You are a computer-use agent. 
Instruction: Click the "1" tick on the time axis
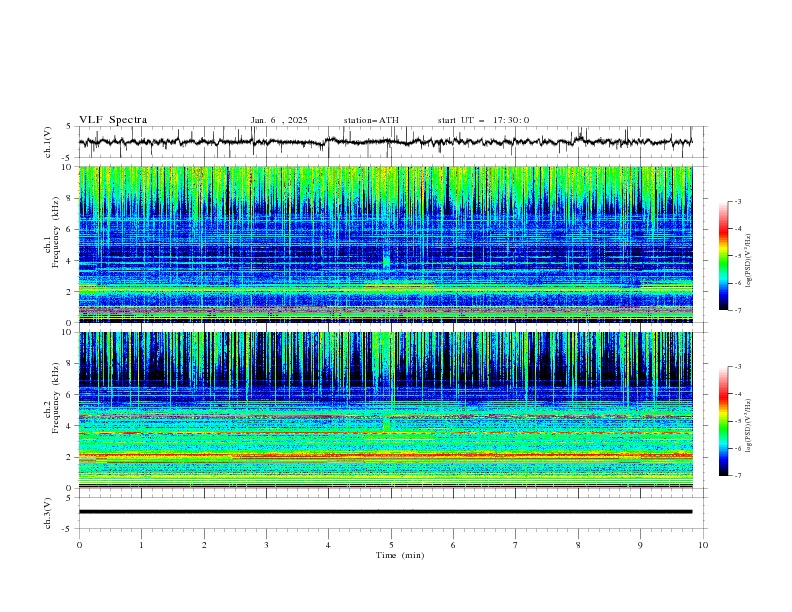point(141,545)
